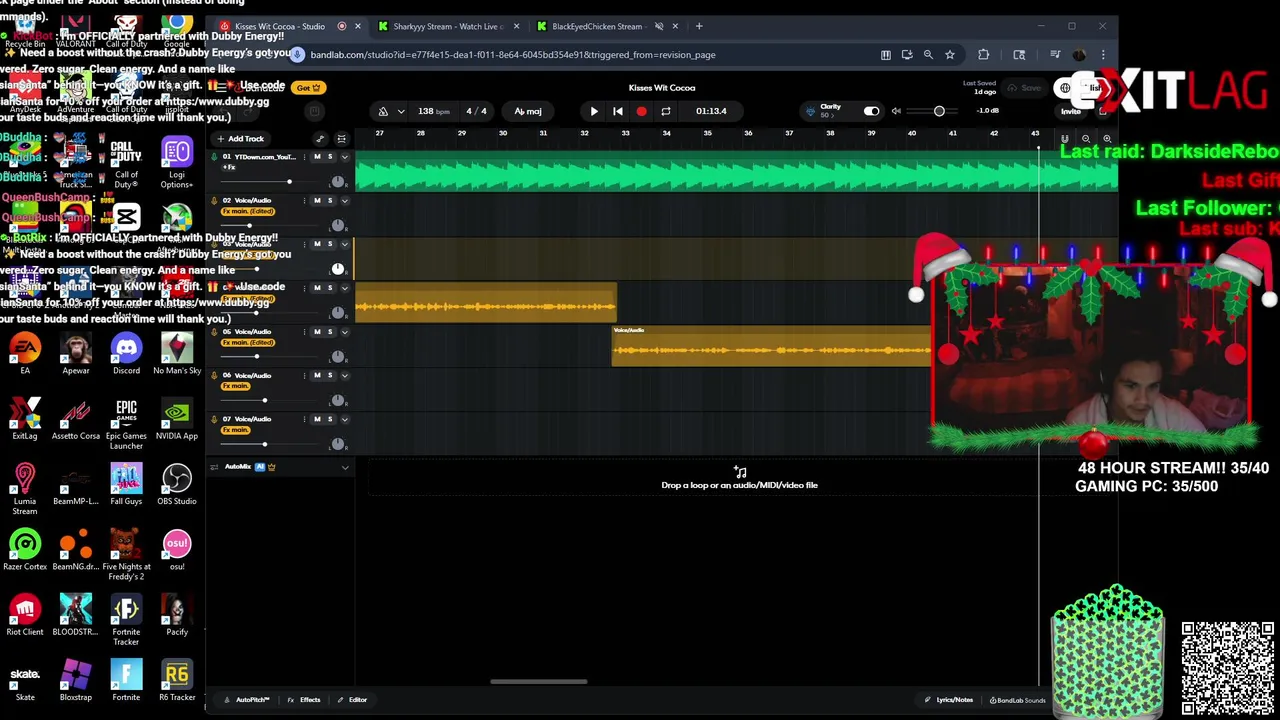This screenshot has width=1280, height=720.
Task: Click the Add Track button
Action: click(240, 139)
